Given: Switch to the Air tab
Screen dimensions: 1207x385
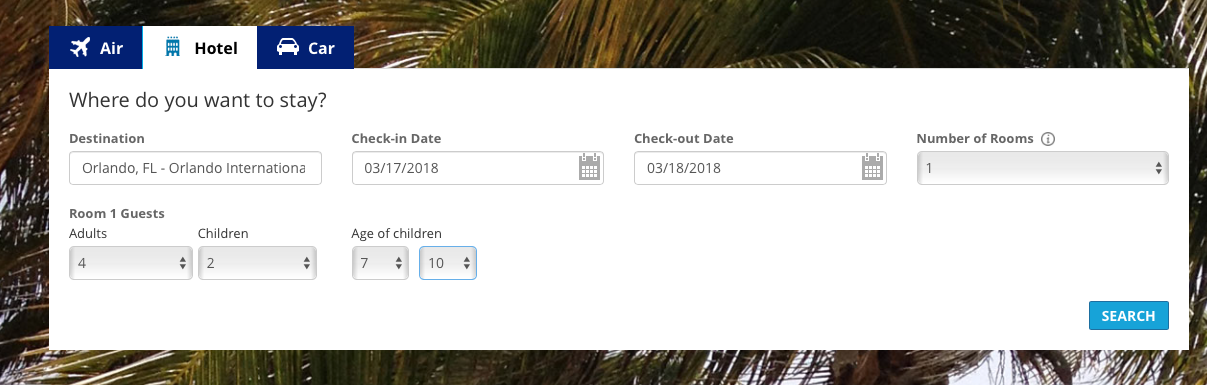Looking at the screenshot, I should (96, 47).
